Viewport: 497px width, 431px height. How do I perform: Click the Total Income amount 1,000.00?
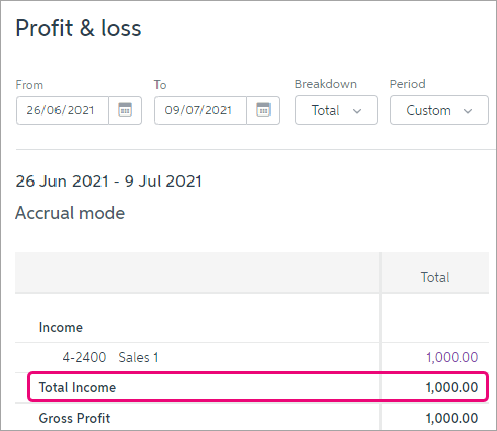click(452, 387)
